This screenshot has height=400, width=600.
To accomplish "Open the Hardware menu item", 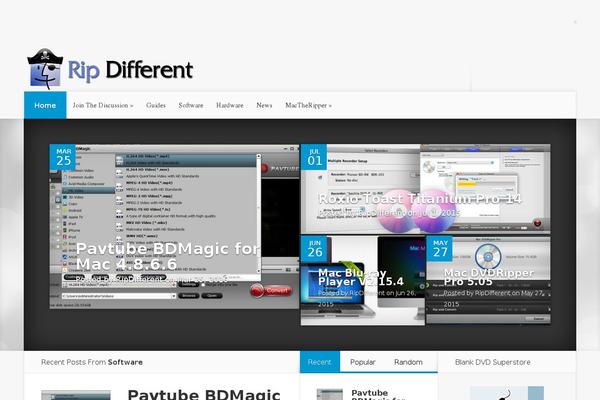I will (x=230, y=105).
